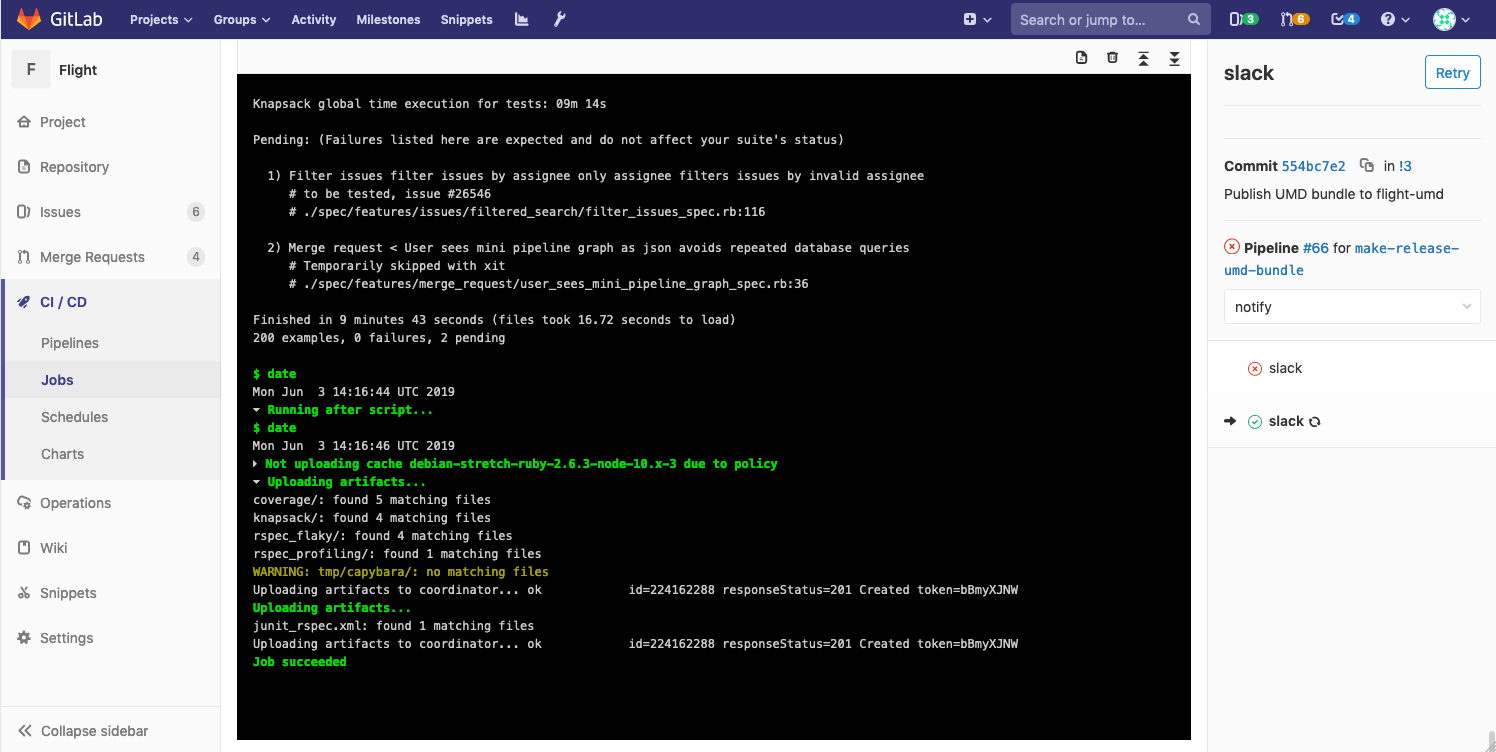Collapse the Uploading artifacts log section
1496x752 pixels.
[x=257, y=482]
